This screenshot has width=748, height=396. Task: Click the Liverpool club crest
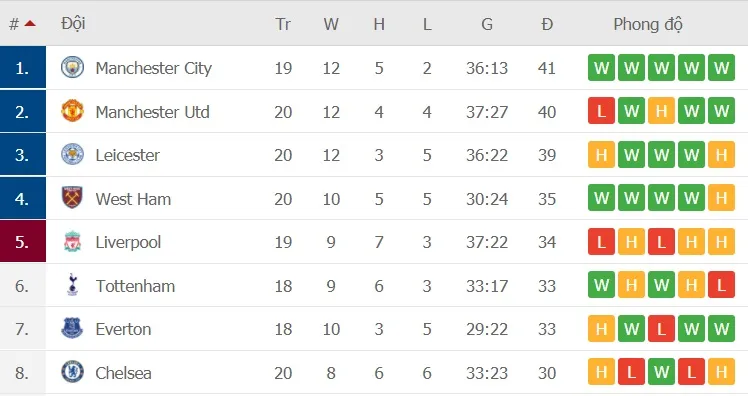[73, 242]
